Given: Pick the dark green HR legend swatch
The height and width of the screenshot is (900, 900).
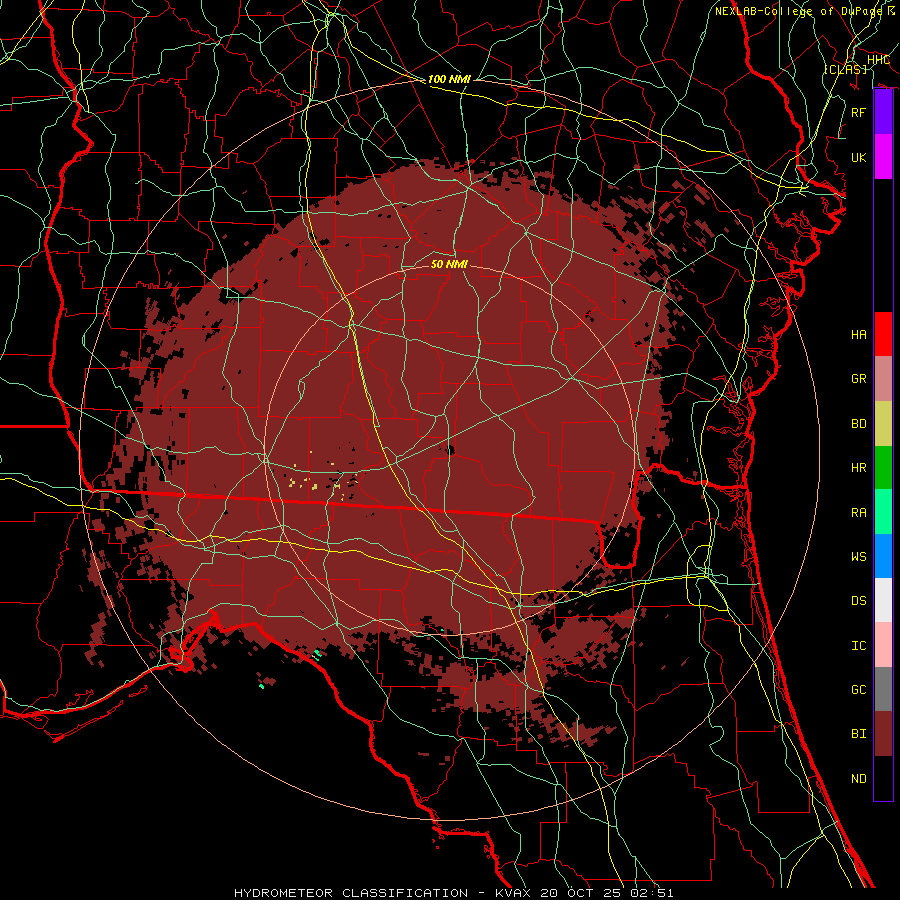Looking at the screenshot, I should 883,468.
